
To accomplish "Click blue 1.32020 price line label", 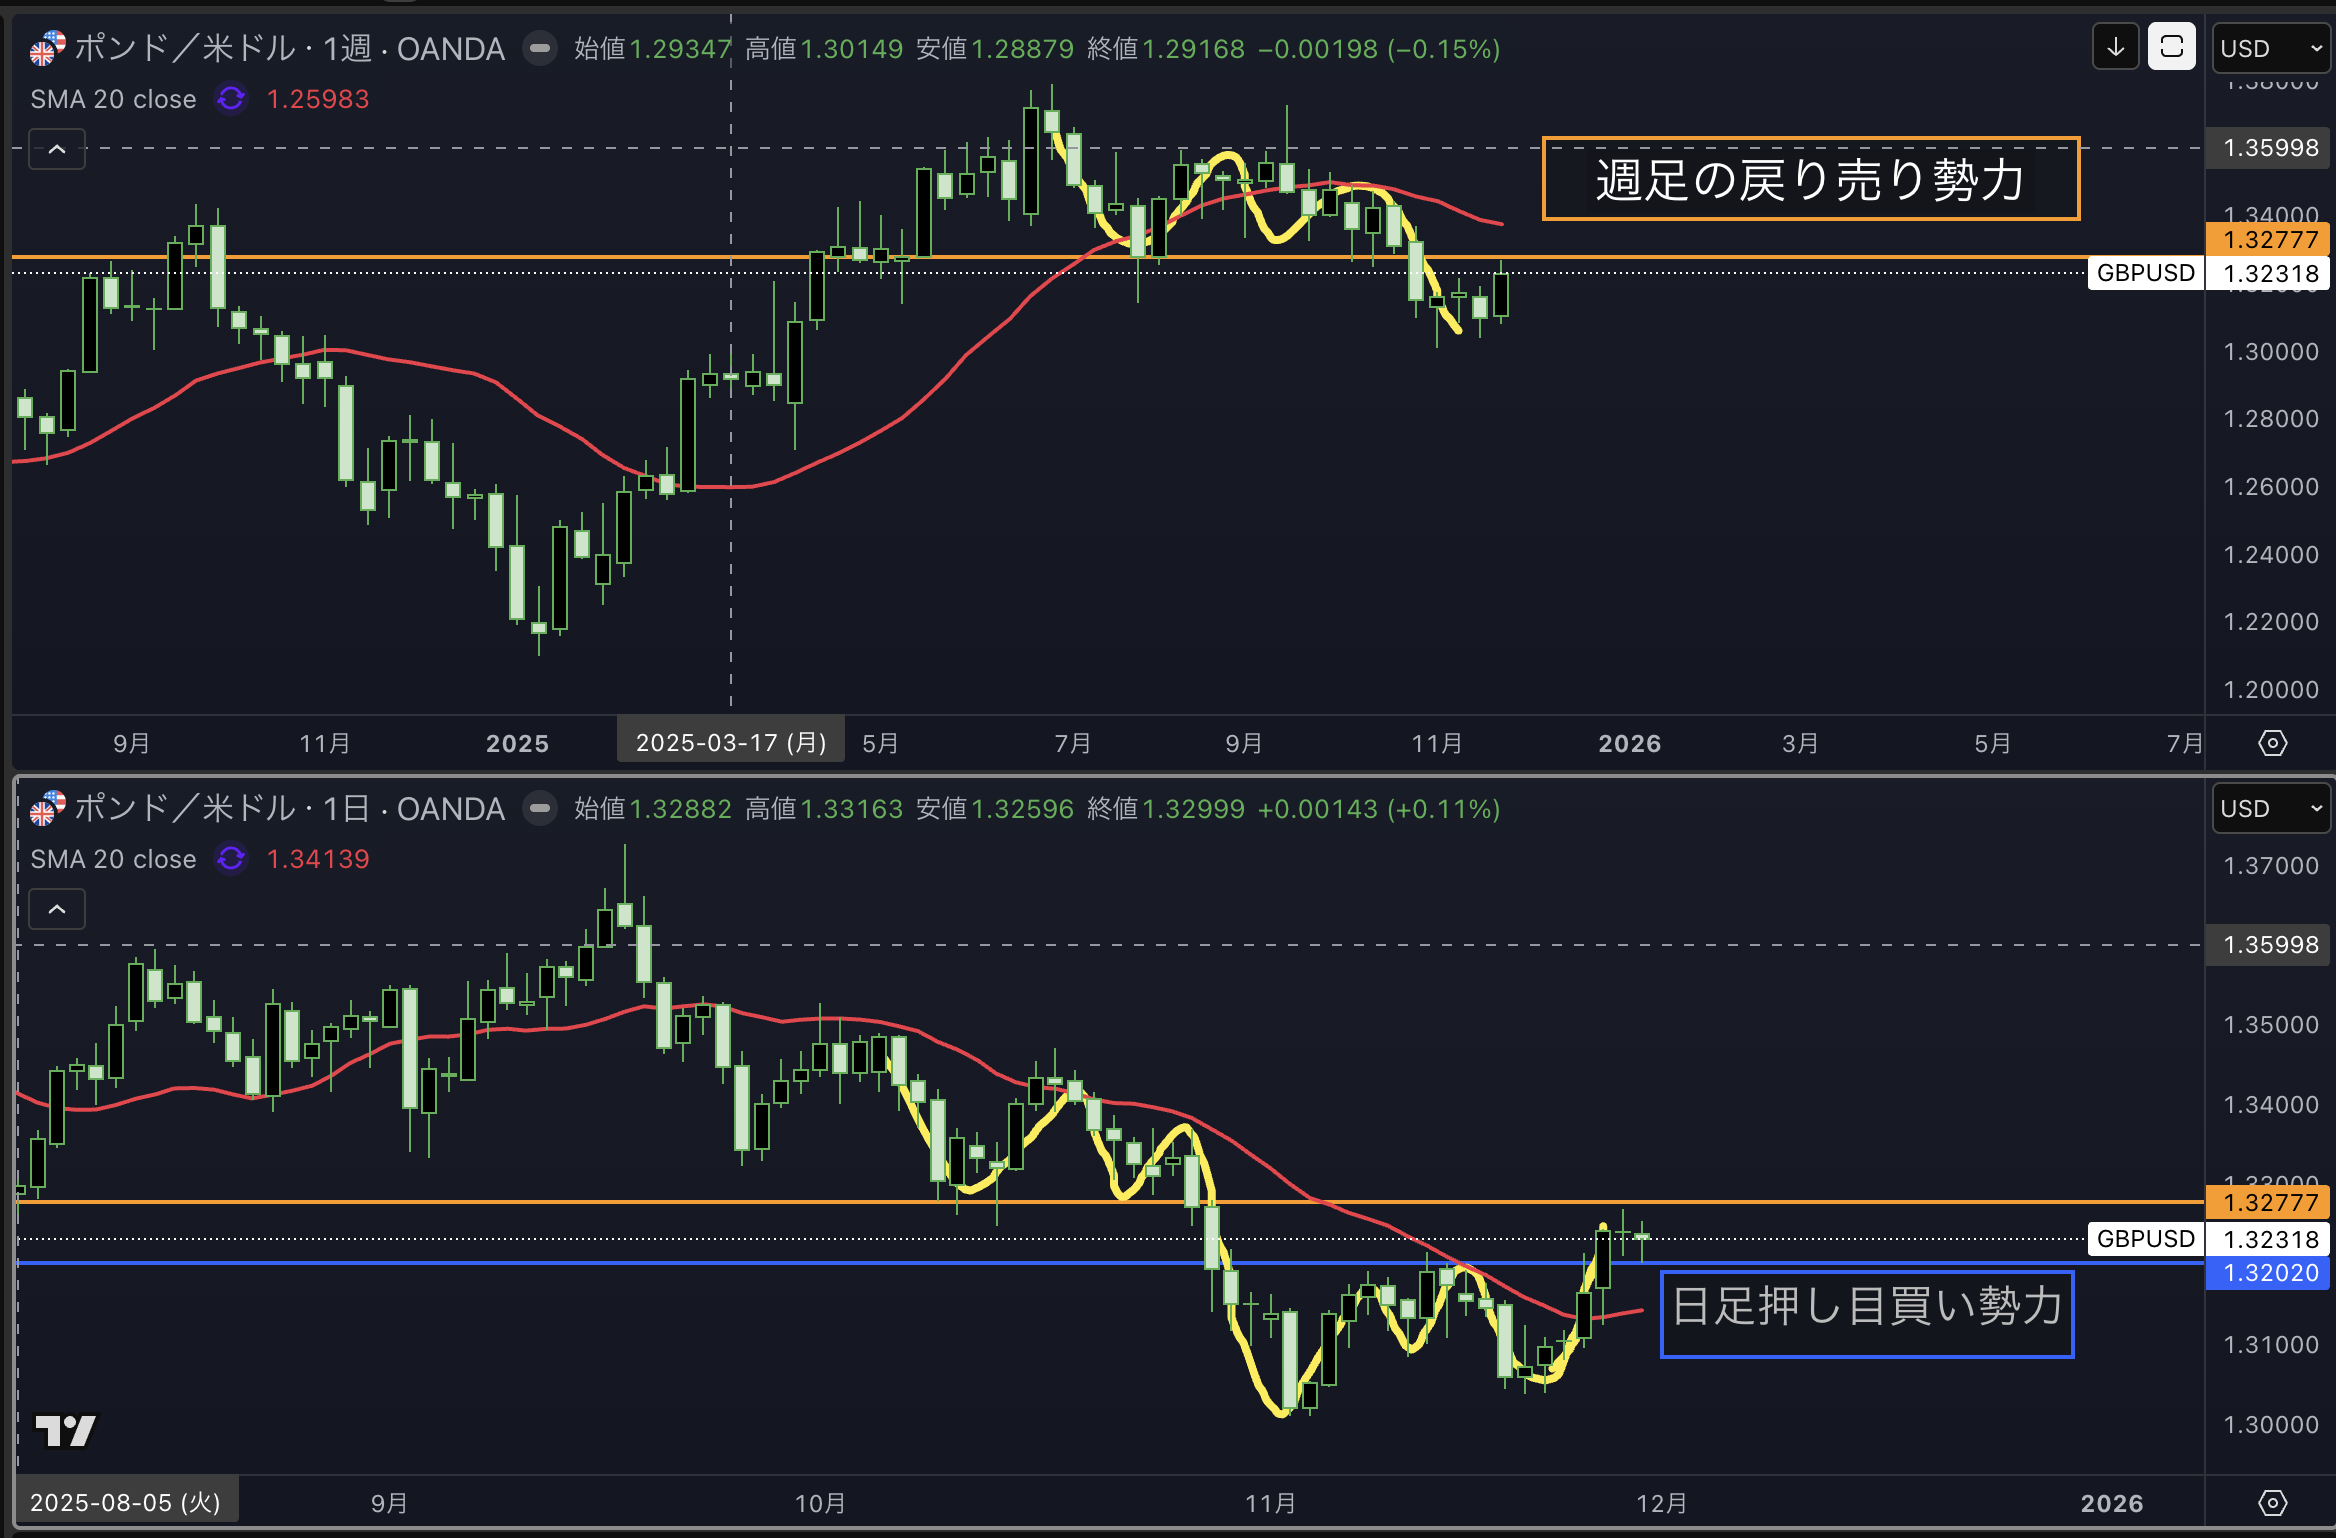I will (2269, 1273).
